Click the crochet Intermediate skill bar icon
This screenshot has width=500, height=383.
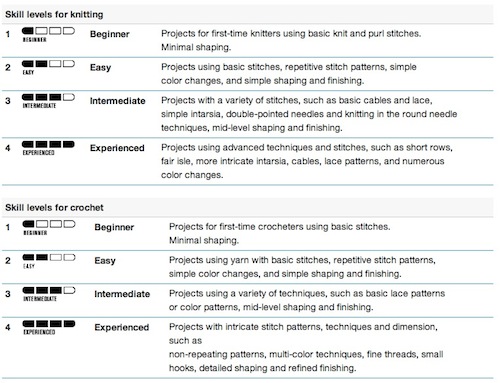point(49,294)
